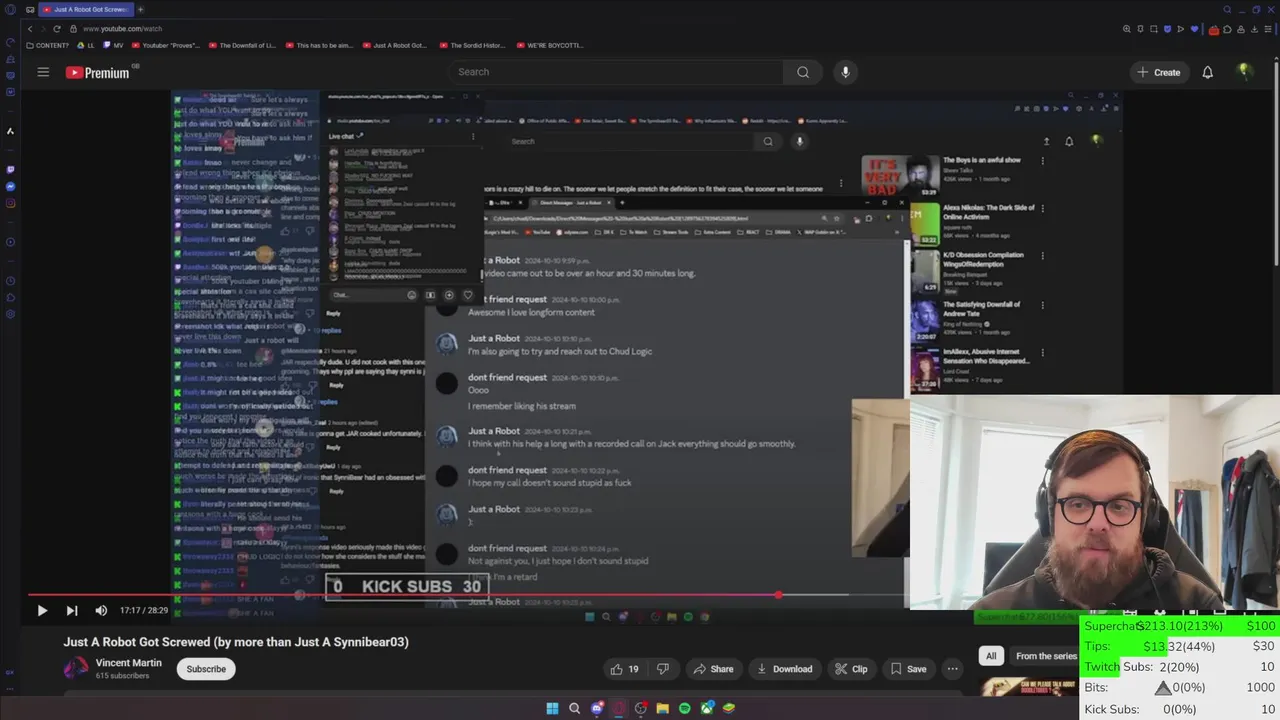Screen dimensions: 1280x720
Task: Click the snapshot capture icon in toolbar
Action: [x=1154, y=29]
